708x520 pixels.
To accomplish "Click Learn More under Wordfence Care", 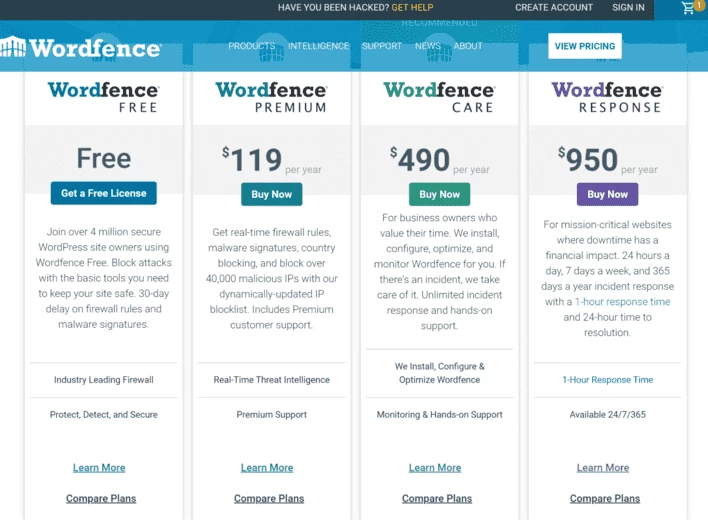I will point(435,468).
